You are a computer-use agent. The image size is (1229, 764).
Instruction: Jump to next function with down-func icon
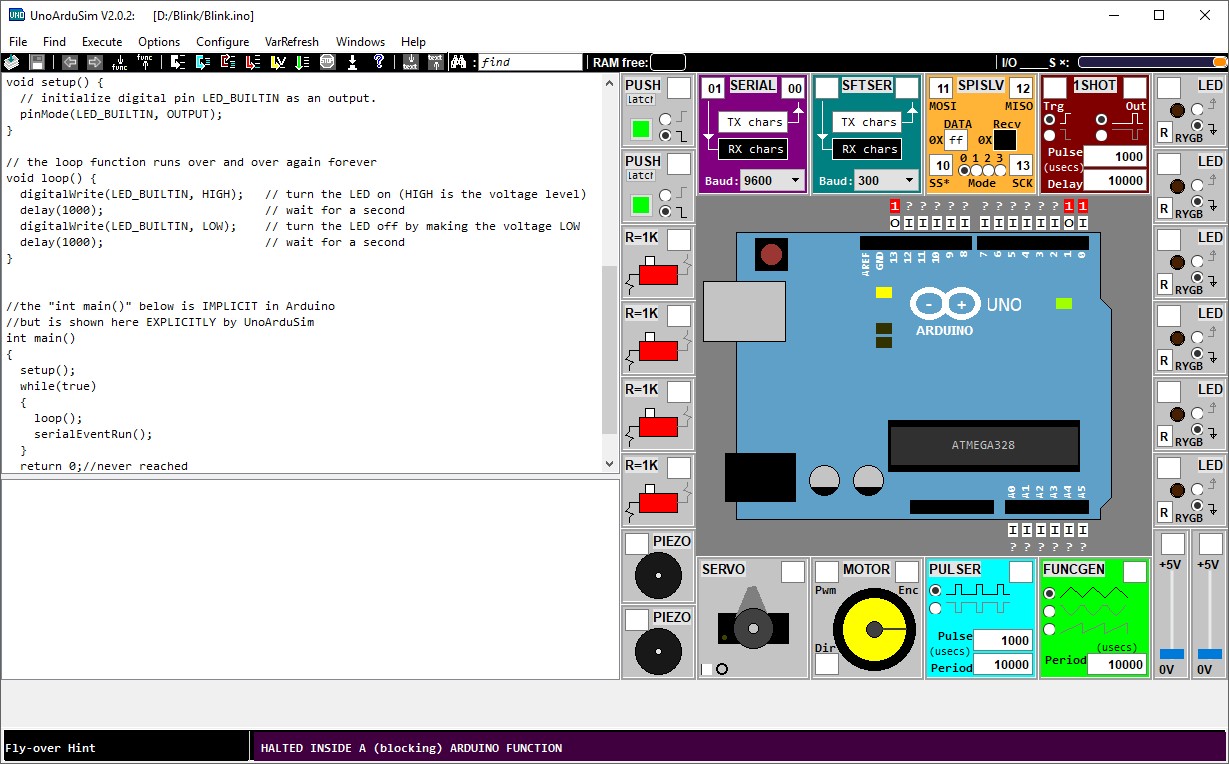point(120,62)
